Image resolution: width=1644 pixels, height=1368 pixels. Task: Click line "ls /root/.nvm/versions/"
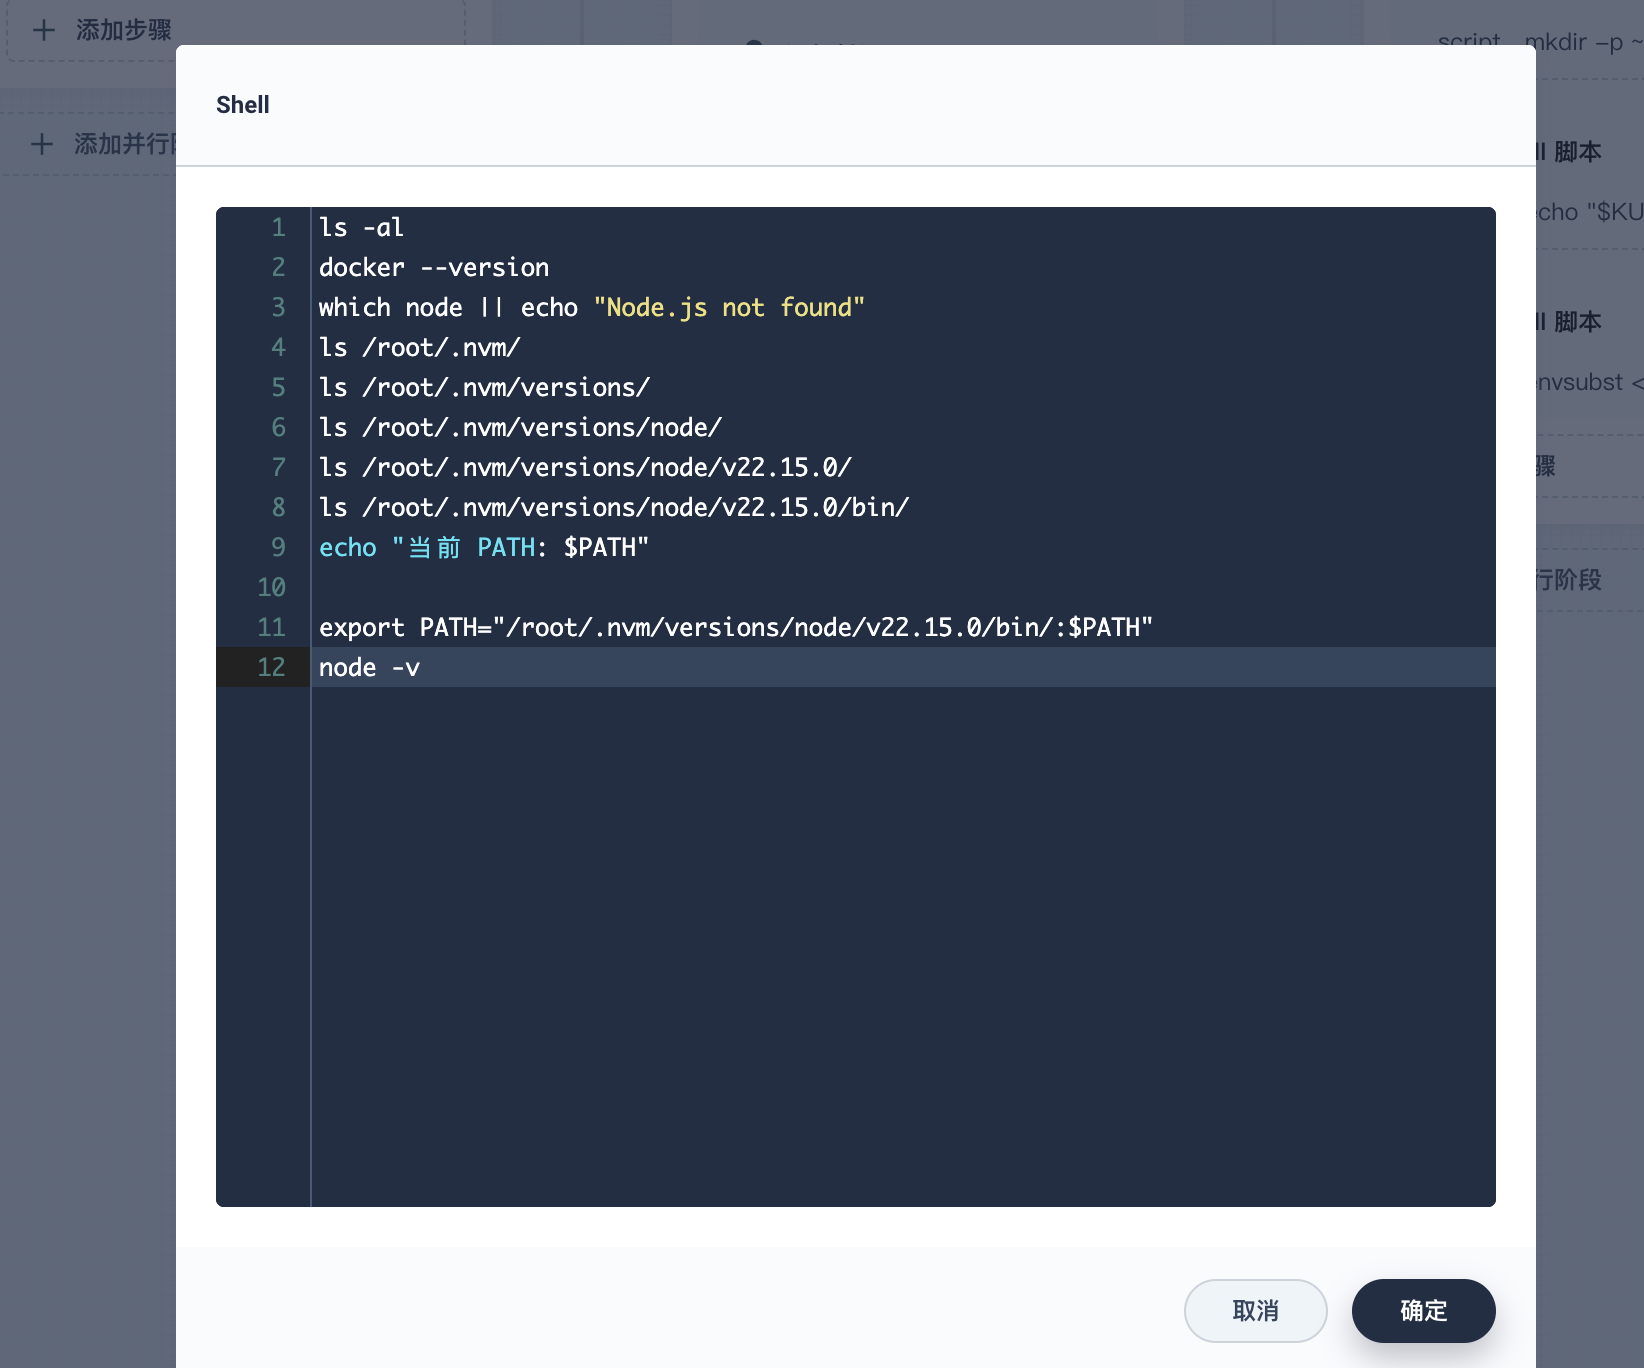point(484,387)
